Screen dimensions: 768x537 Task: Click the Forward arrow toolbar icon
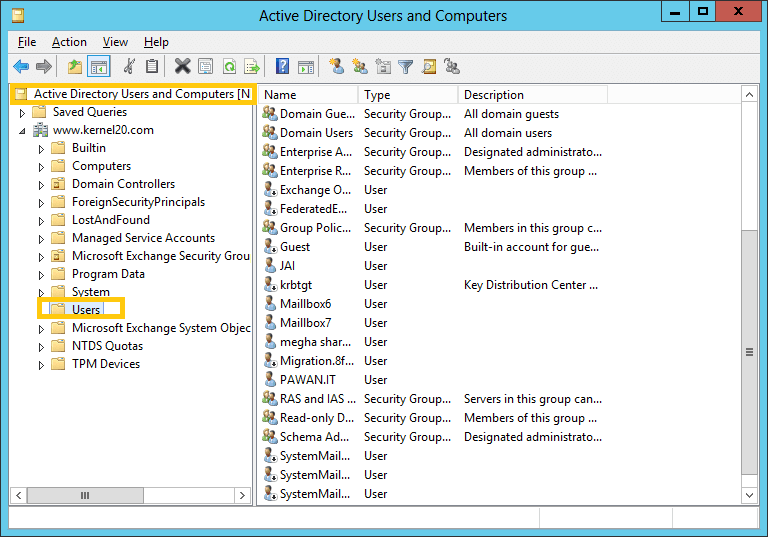click(44, 66)
